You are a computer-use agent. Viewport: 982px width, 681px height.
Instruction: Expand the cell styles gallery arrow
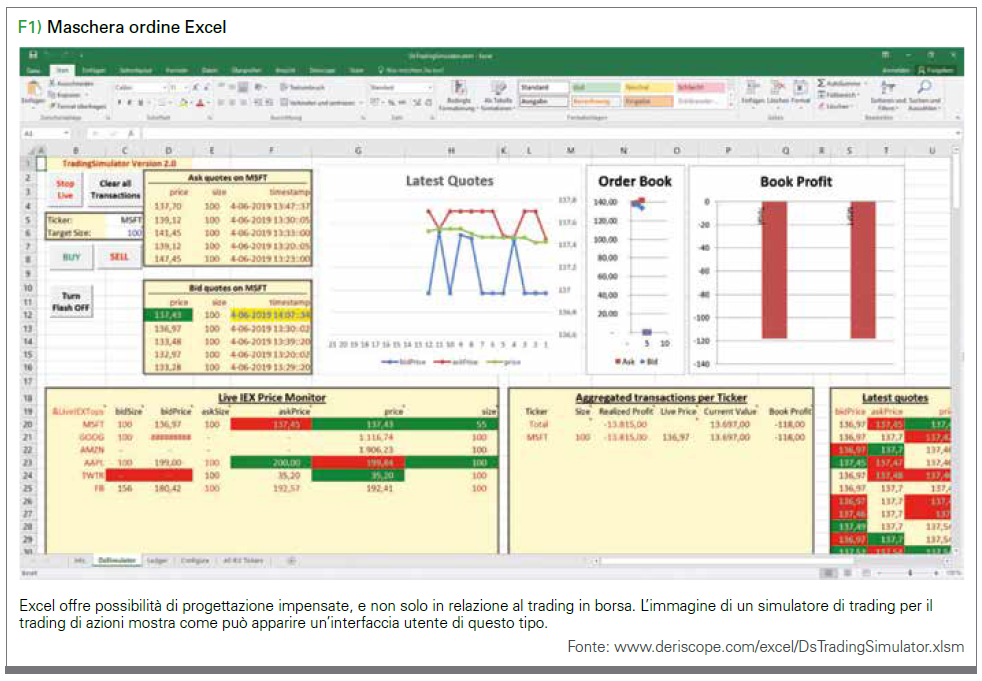coord(730,105)
